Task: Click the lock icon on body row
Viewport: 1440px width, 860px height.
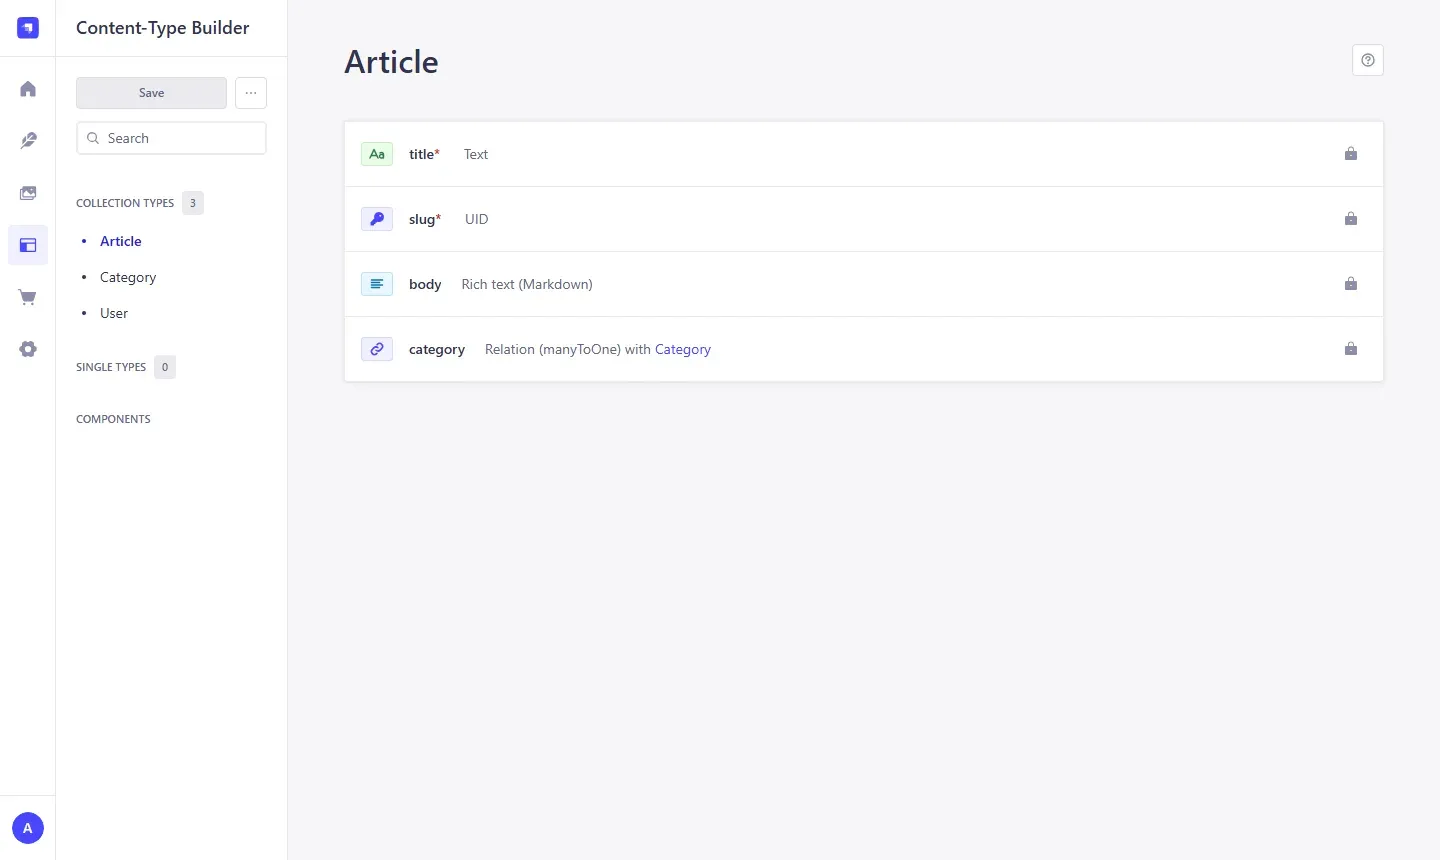Action: [1351, 284]
